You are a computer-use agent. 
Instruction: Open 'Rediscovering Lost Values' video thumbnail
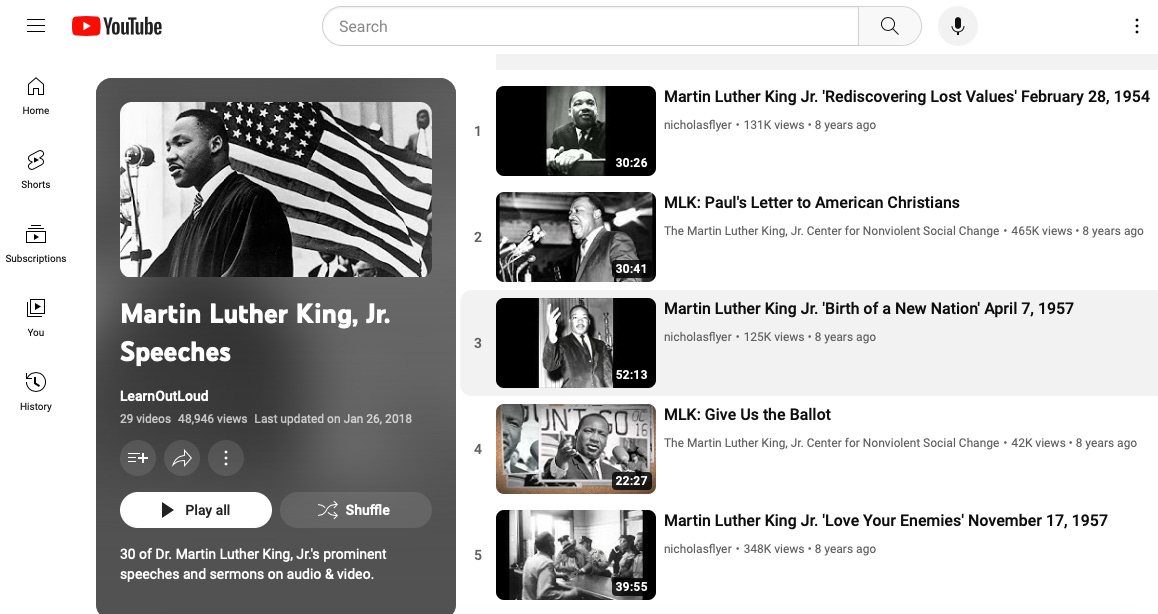click(x=576, y=131)
